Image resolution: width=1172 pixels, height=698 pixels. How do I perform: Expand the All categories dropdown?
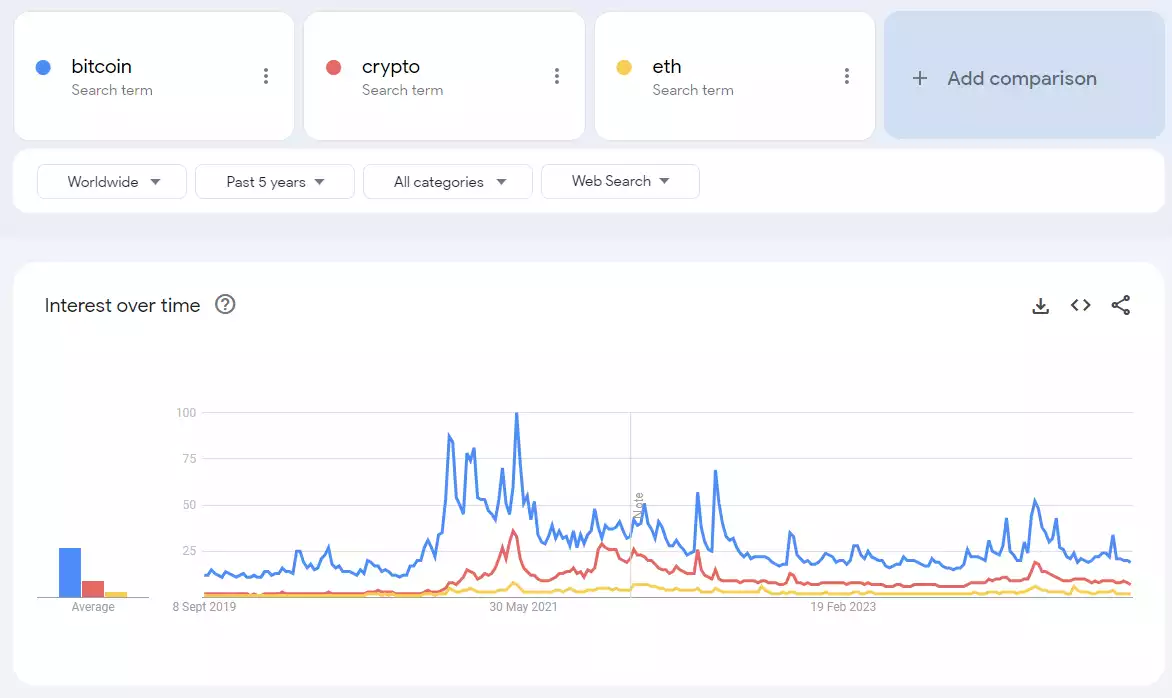[x=447, y=181]
